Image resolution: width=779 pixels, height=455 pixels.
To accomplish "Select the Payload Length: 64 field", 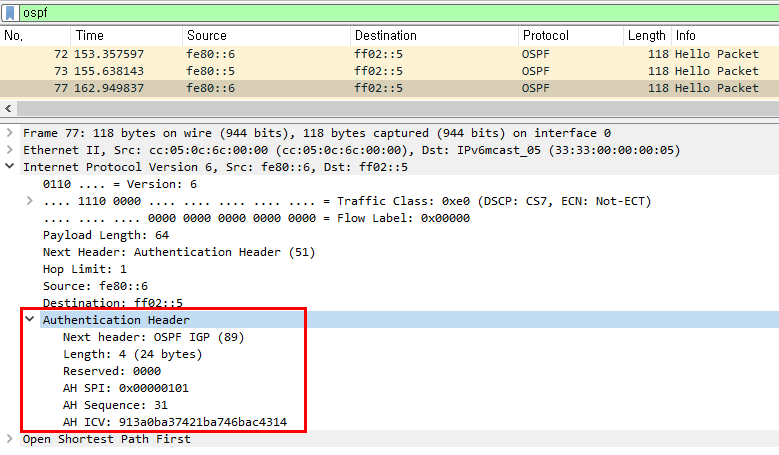I will (x=106, y=235).
